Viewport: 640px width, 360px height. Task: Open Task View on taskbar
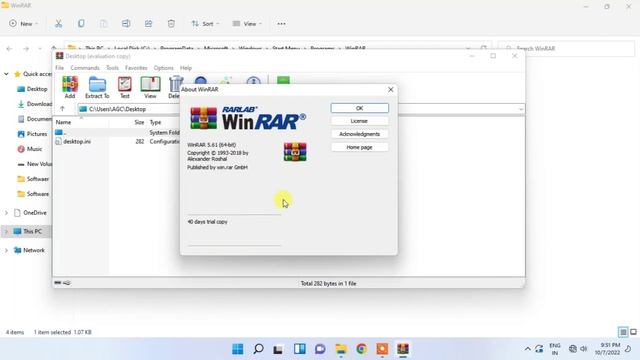278,349
